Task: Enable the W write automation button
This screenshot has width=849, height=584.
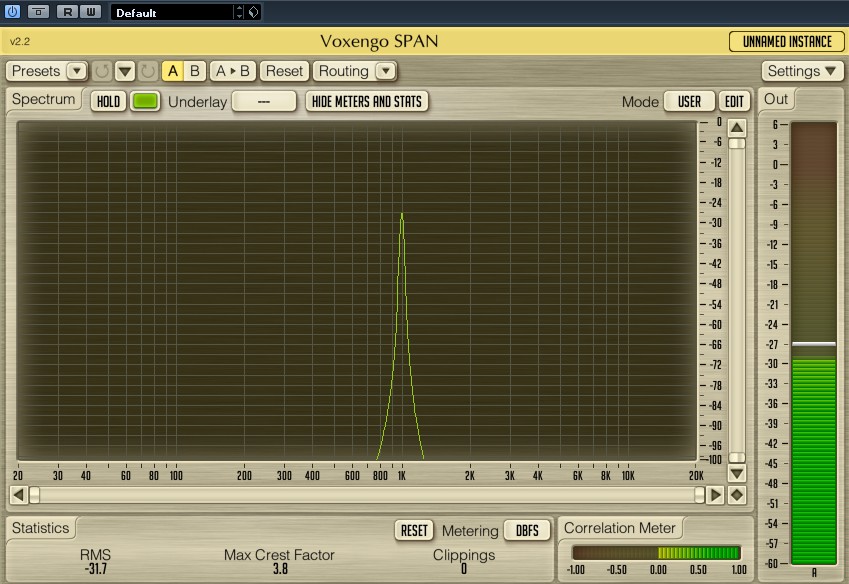Action: point(89,12)
